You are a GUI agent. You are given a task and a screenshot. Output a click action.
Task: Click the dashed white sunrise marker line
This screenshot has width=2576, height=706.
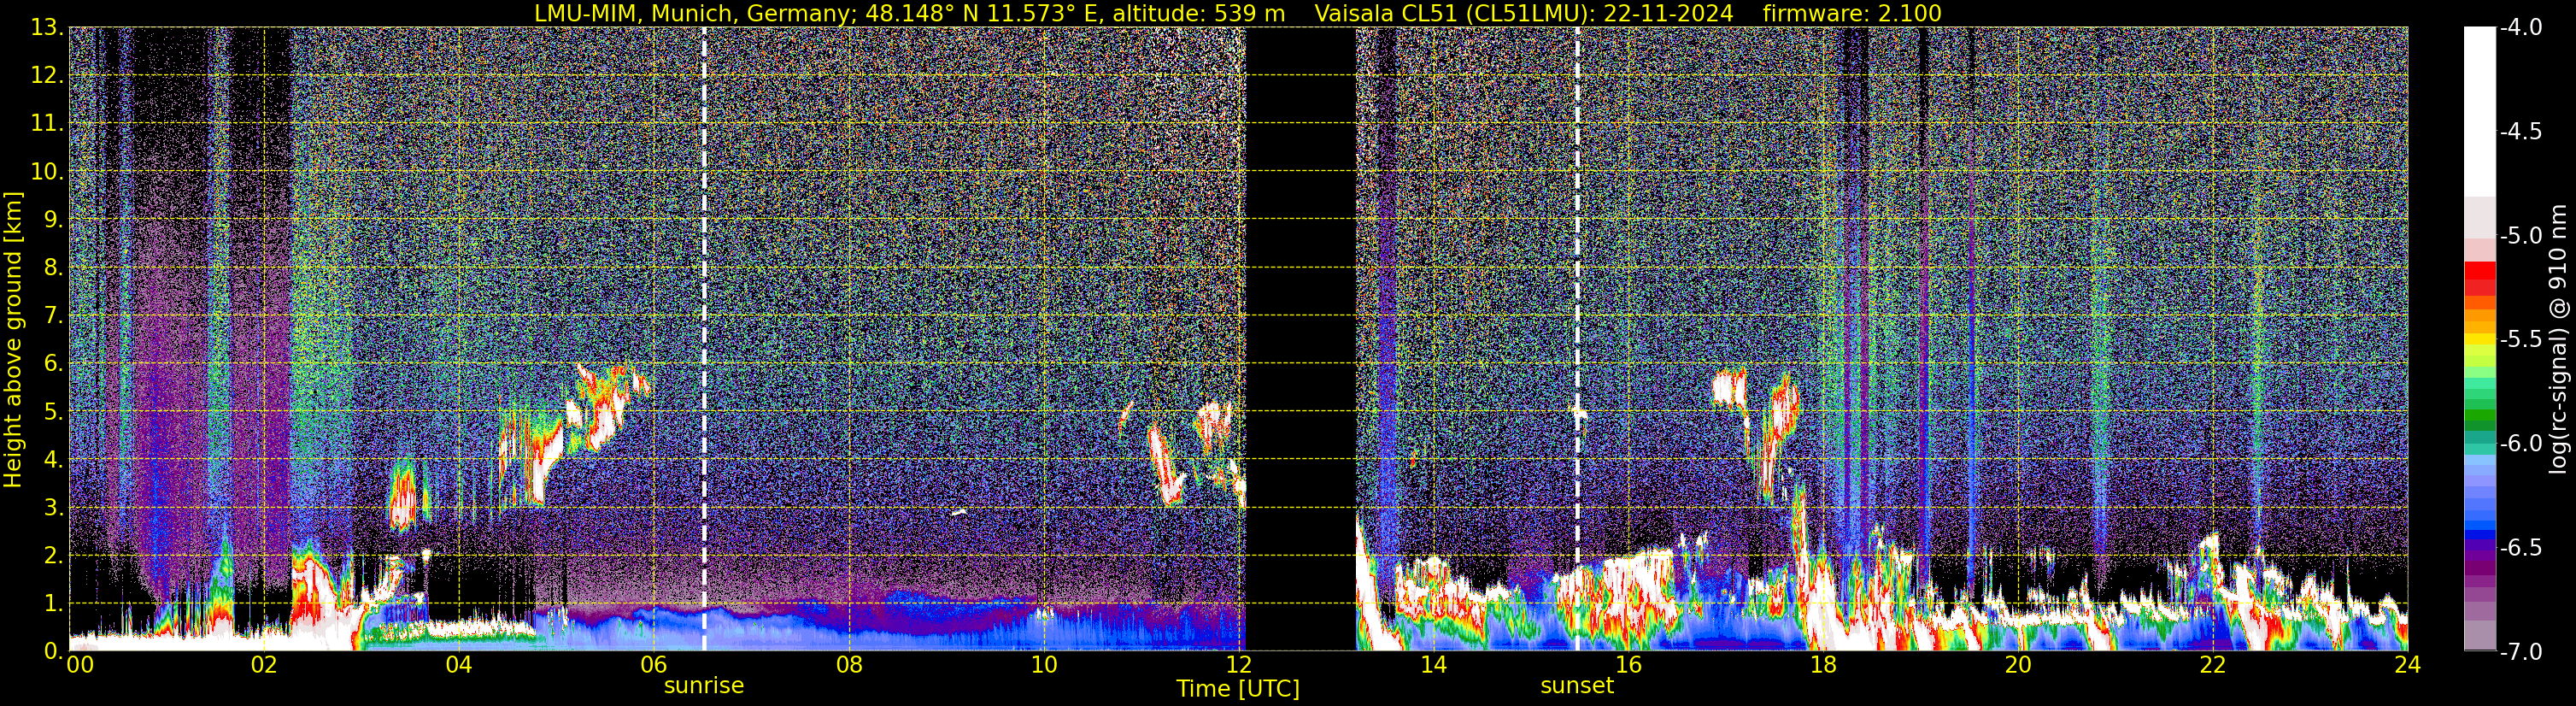click(704, 339)
